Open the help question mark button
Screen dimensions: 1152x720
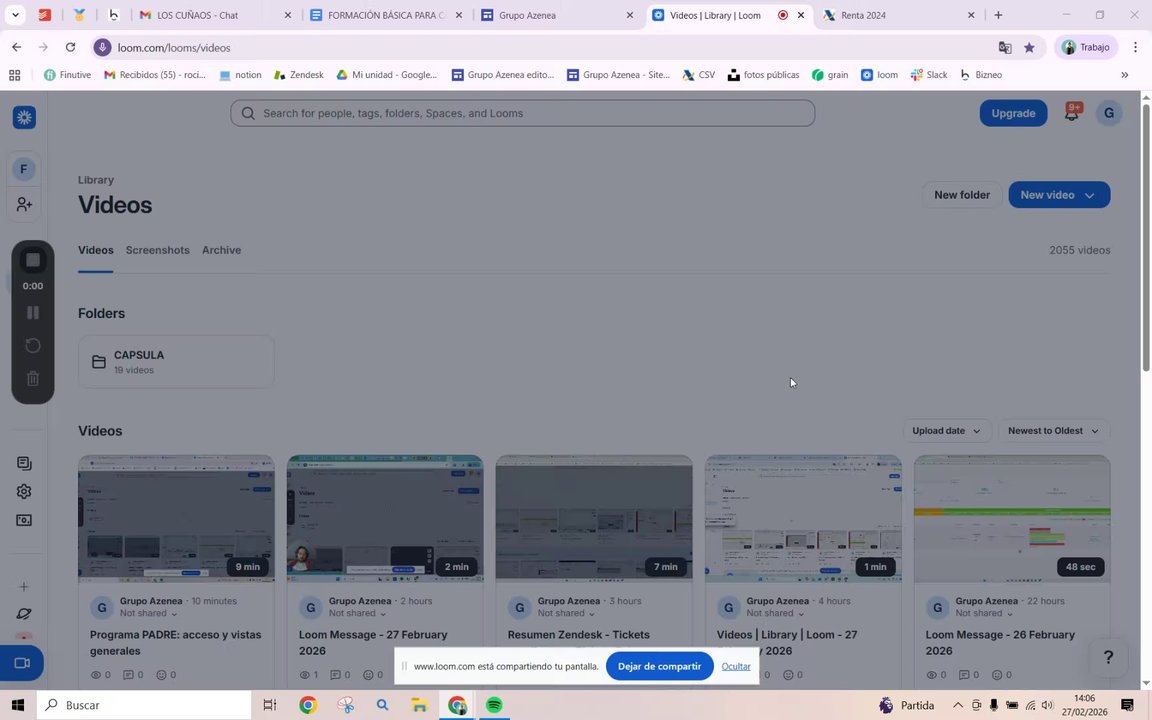(x=1108, y=657)
